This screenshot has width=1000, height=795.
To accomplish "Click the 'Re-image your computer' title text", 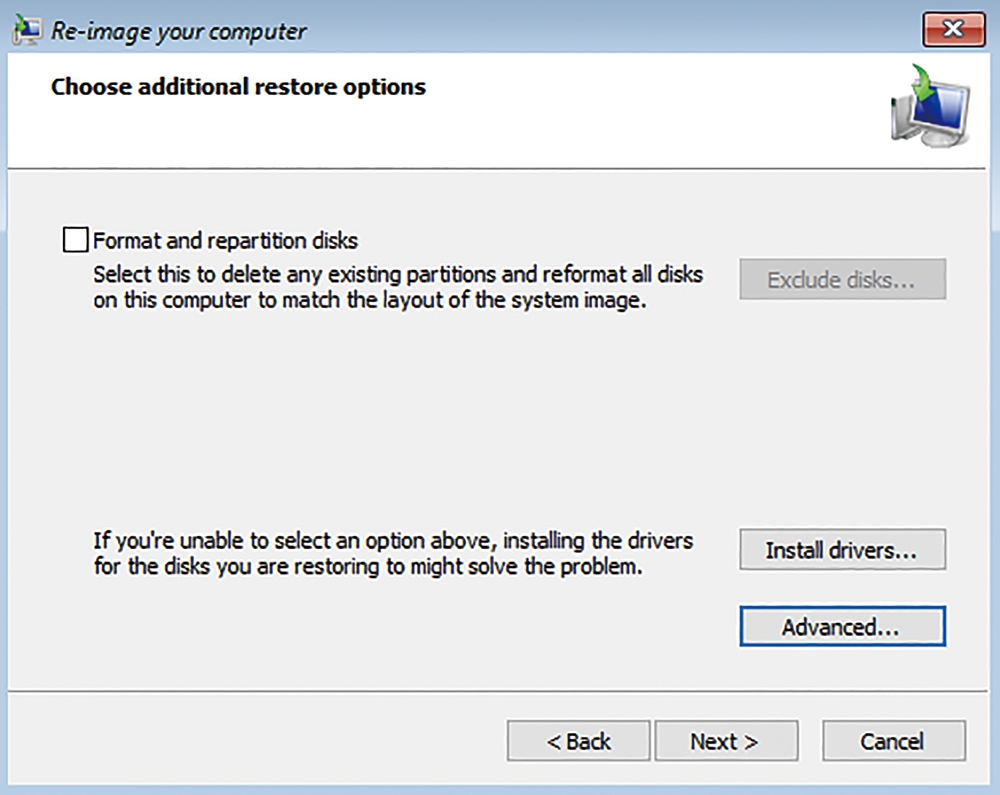I will point(179,30).
